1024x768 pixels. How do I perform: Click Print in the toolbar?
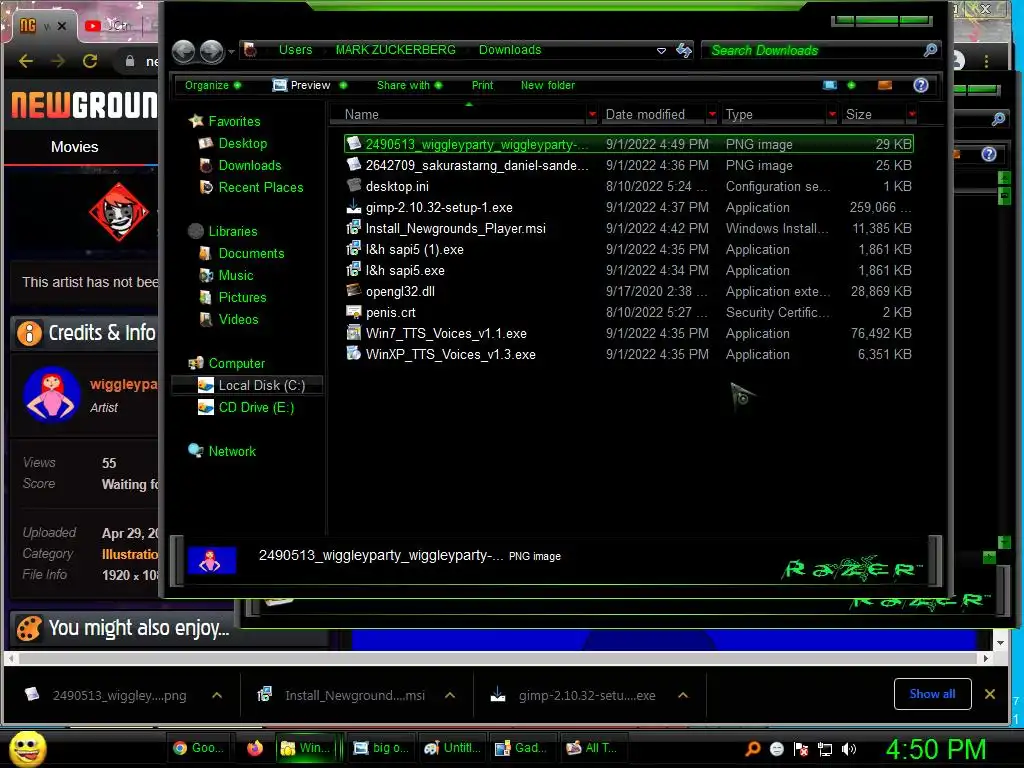tap(482, 85)
